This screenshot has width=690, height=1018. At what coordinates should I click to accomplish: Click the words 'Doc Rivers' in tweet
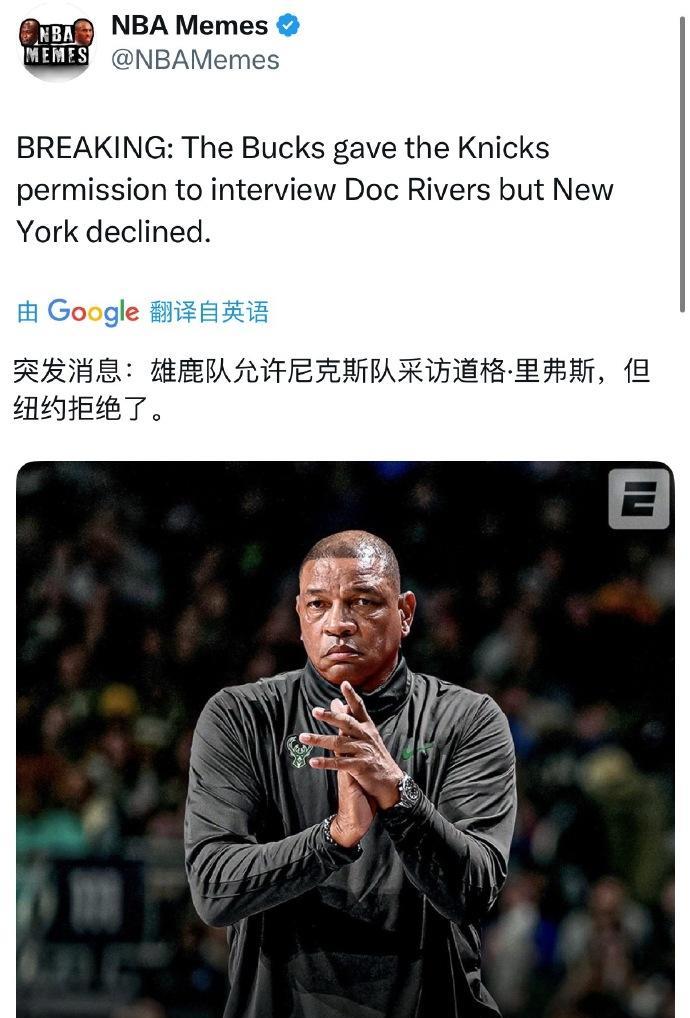click(418, 190)
